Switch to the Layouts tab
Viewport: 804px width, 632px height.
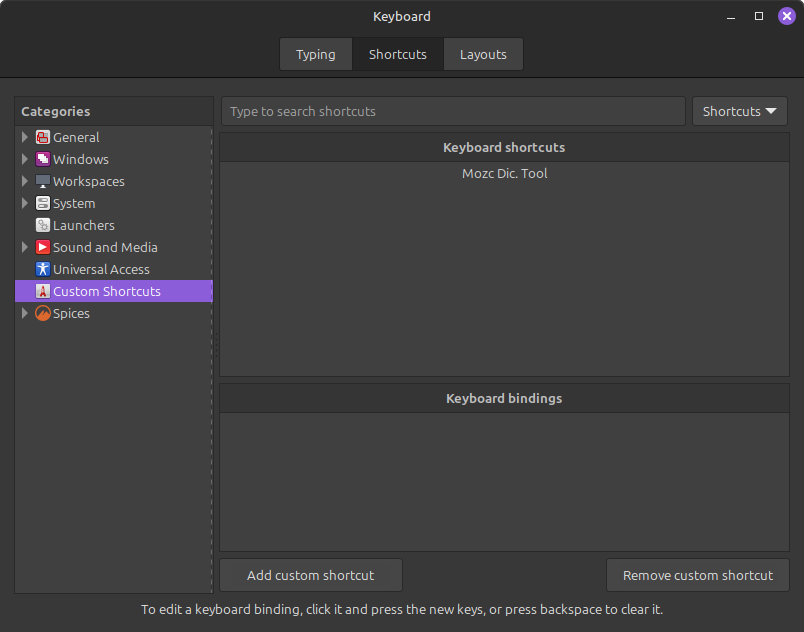coord(483,54)
